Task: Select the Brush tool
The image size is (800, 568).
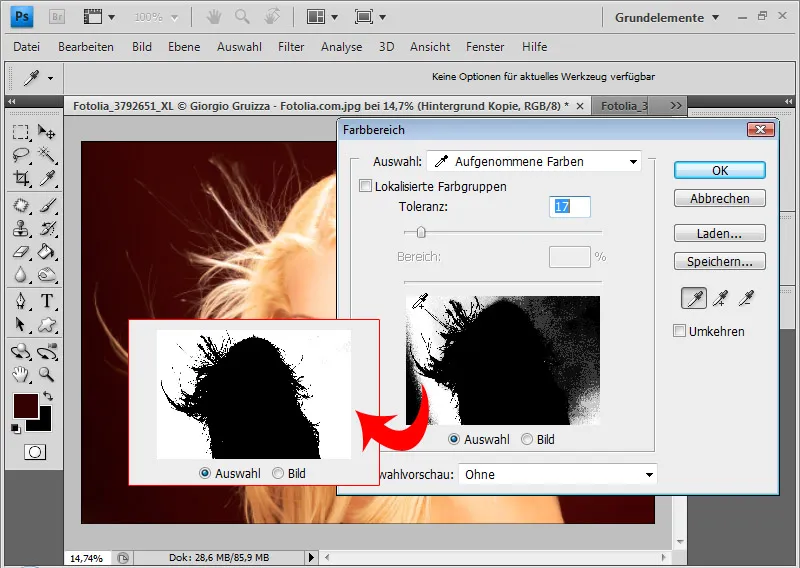Action: pos(46,205)
